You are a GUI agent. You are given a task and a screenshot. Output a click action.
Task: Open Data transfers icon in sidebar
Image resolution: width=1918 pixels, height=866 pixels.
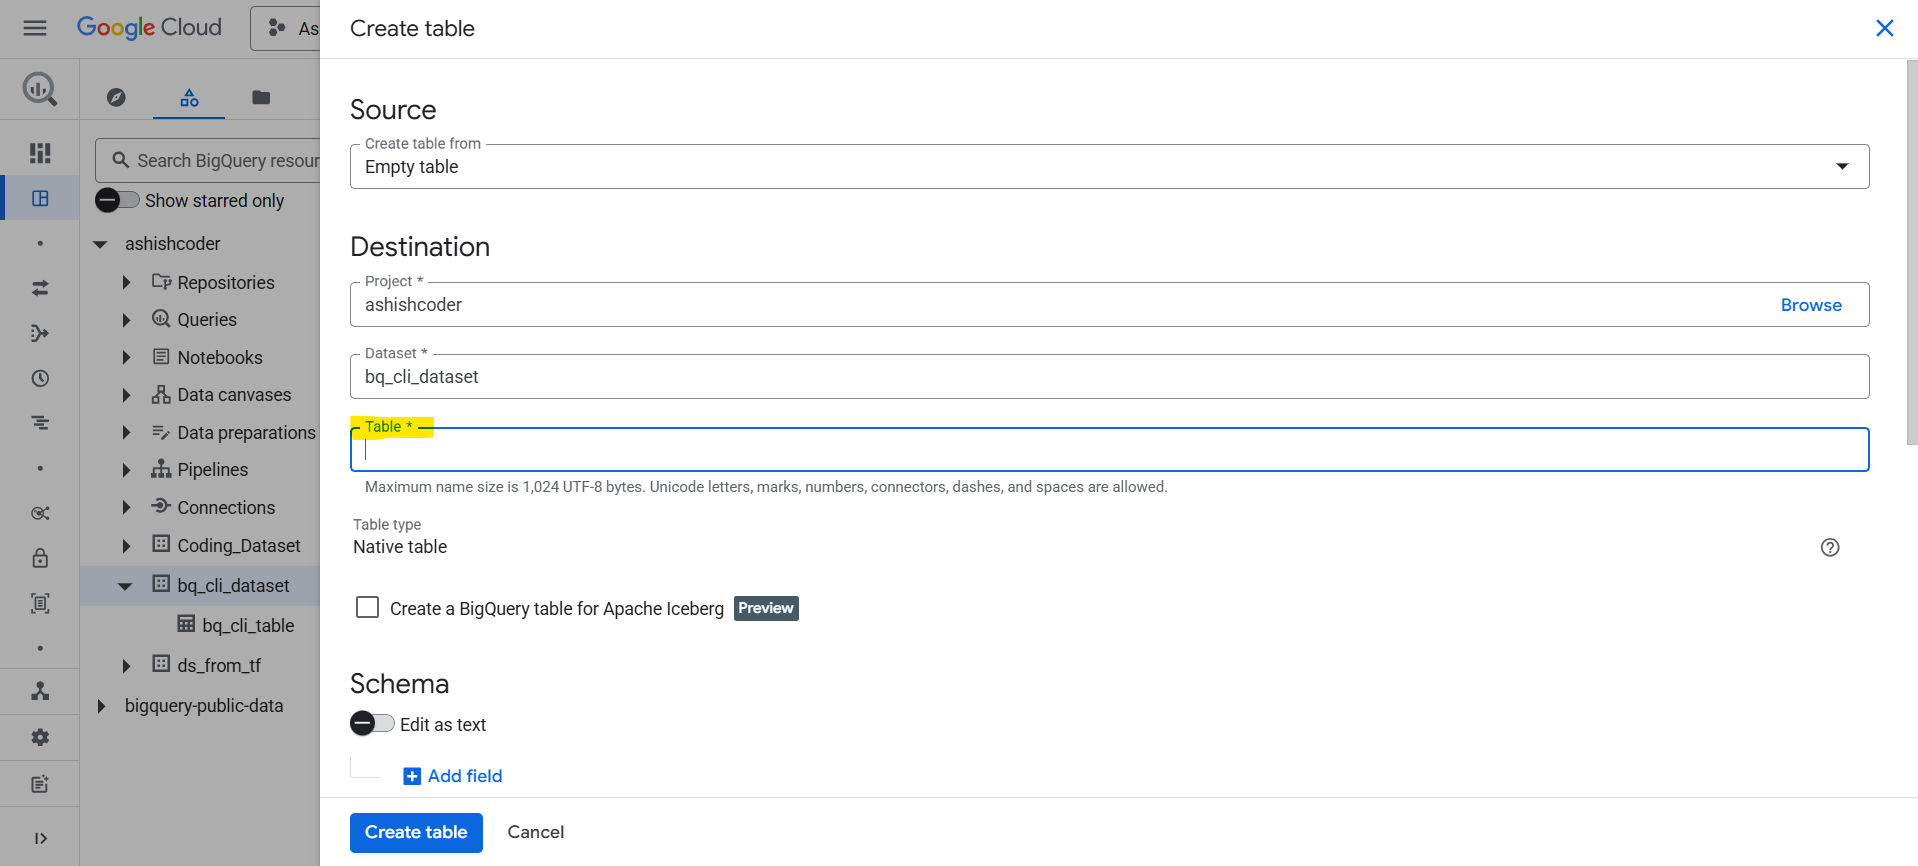click(40, 288)
